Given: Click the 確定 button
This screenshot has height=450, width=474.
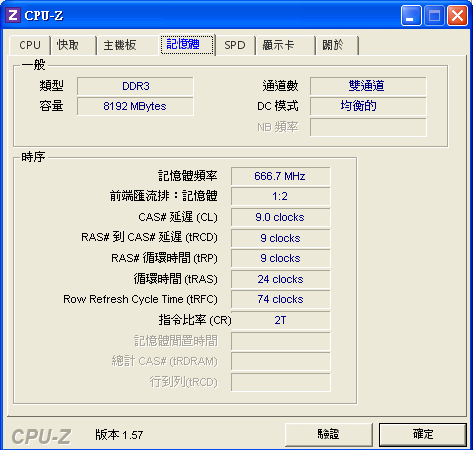Looking at the screenshot, I should (x=423, y=434).
